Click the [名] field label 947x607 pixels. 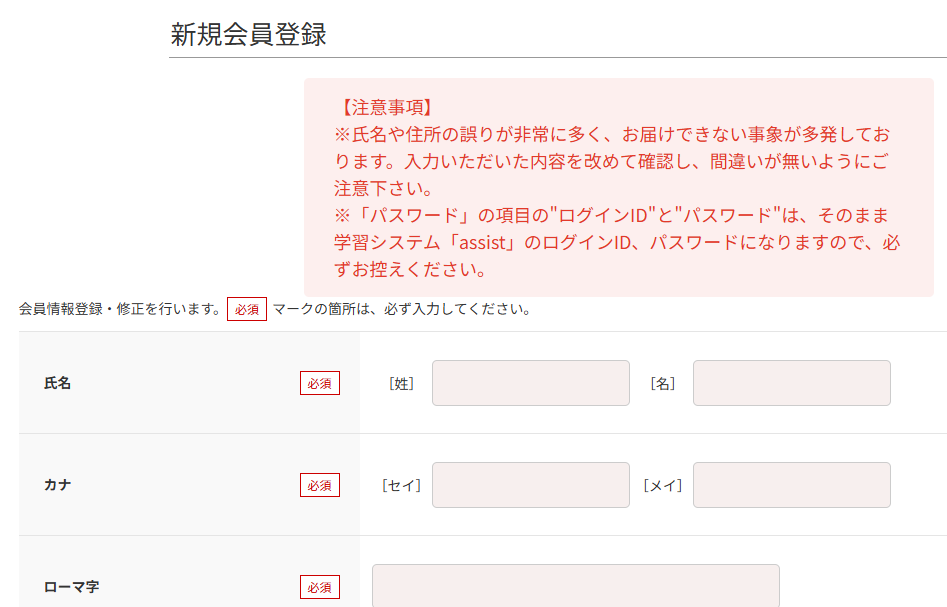[662, 384]
